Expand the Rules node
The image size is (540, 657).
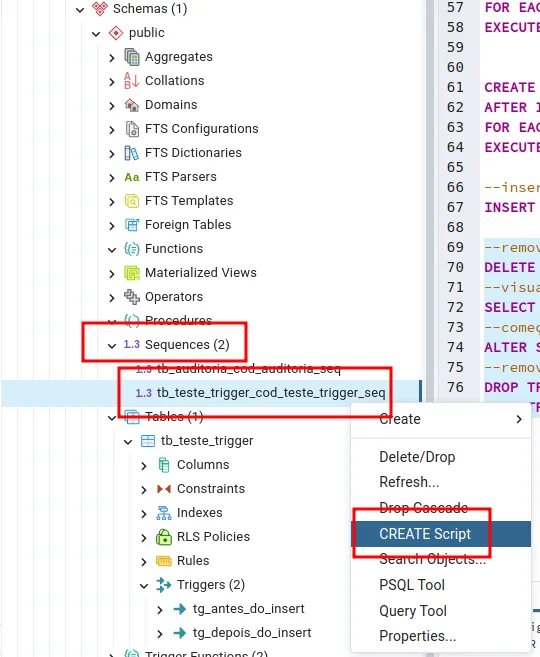144,562
